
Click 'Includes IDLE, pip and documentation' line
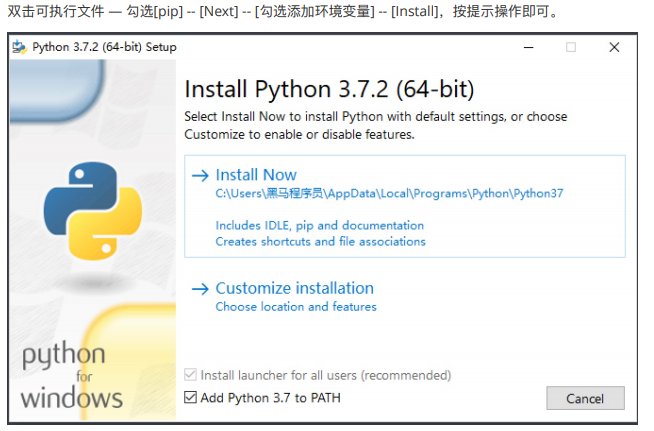pos(319,226)
